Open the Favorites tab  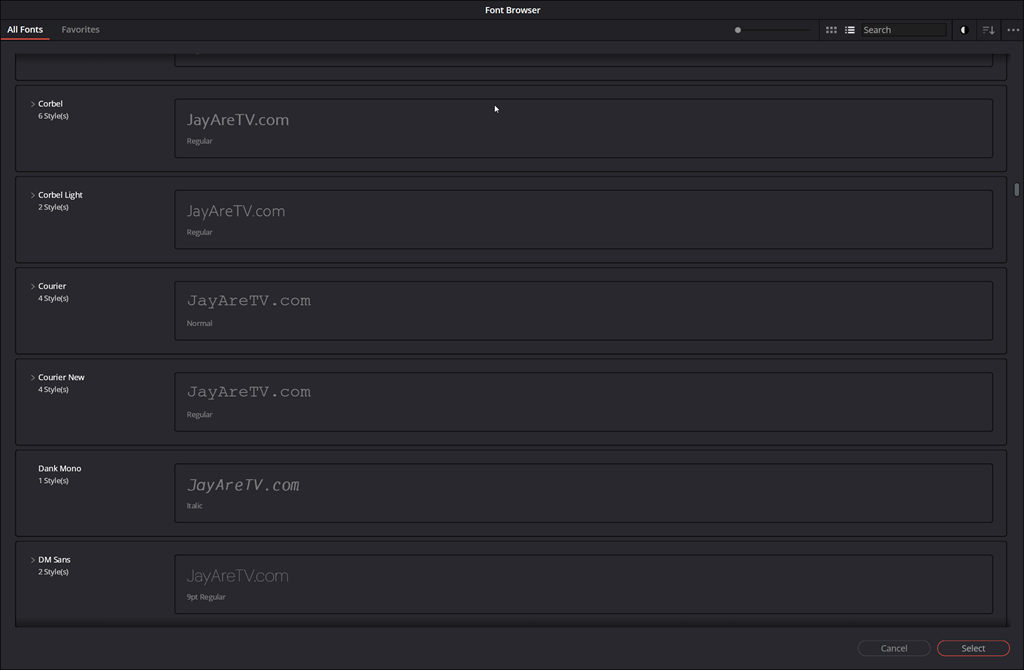coord(80,30)
